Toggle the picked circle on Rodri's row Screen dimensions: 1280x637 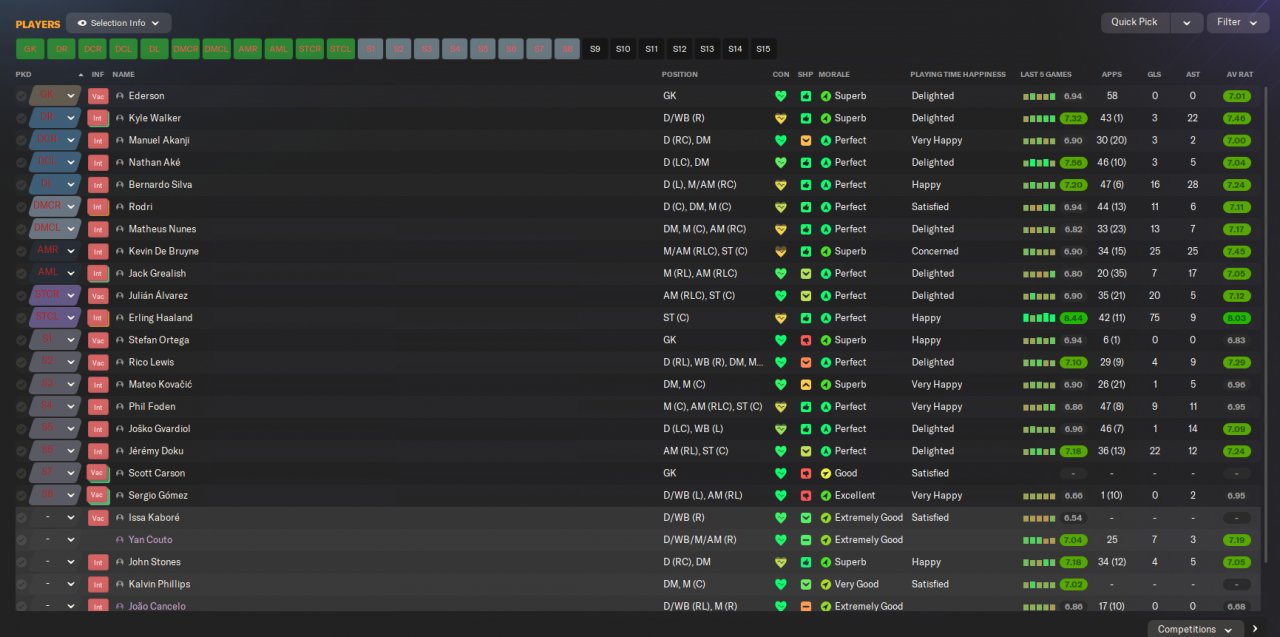point(21,207)
